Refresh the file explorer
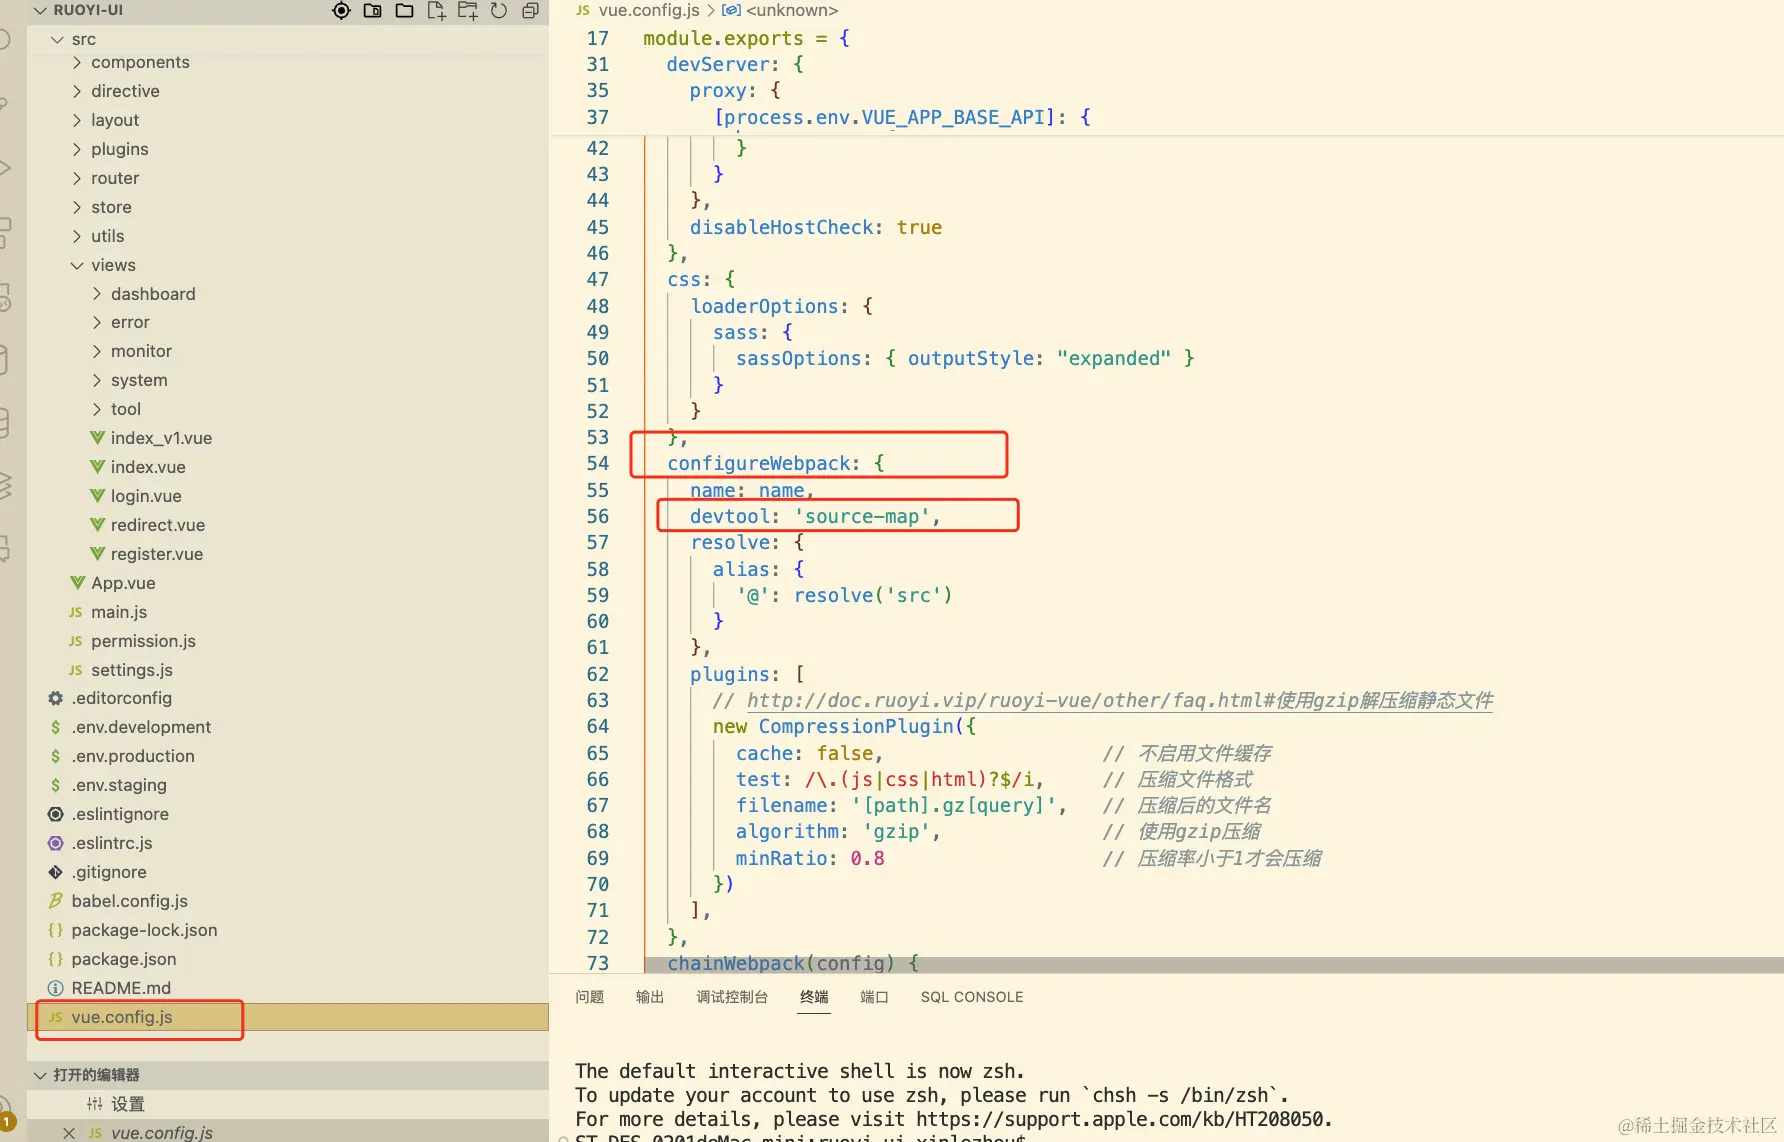Screen dimensions: 1784x1142 (x=499, y=11)
